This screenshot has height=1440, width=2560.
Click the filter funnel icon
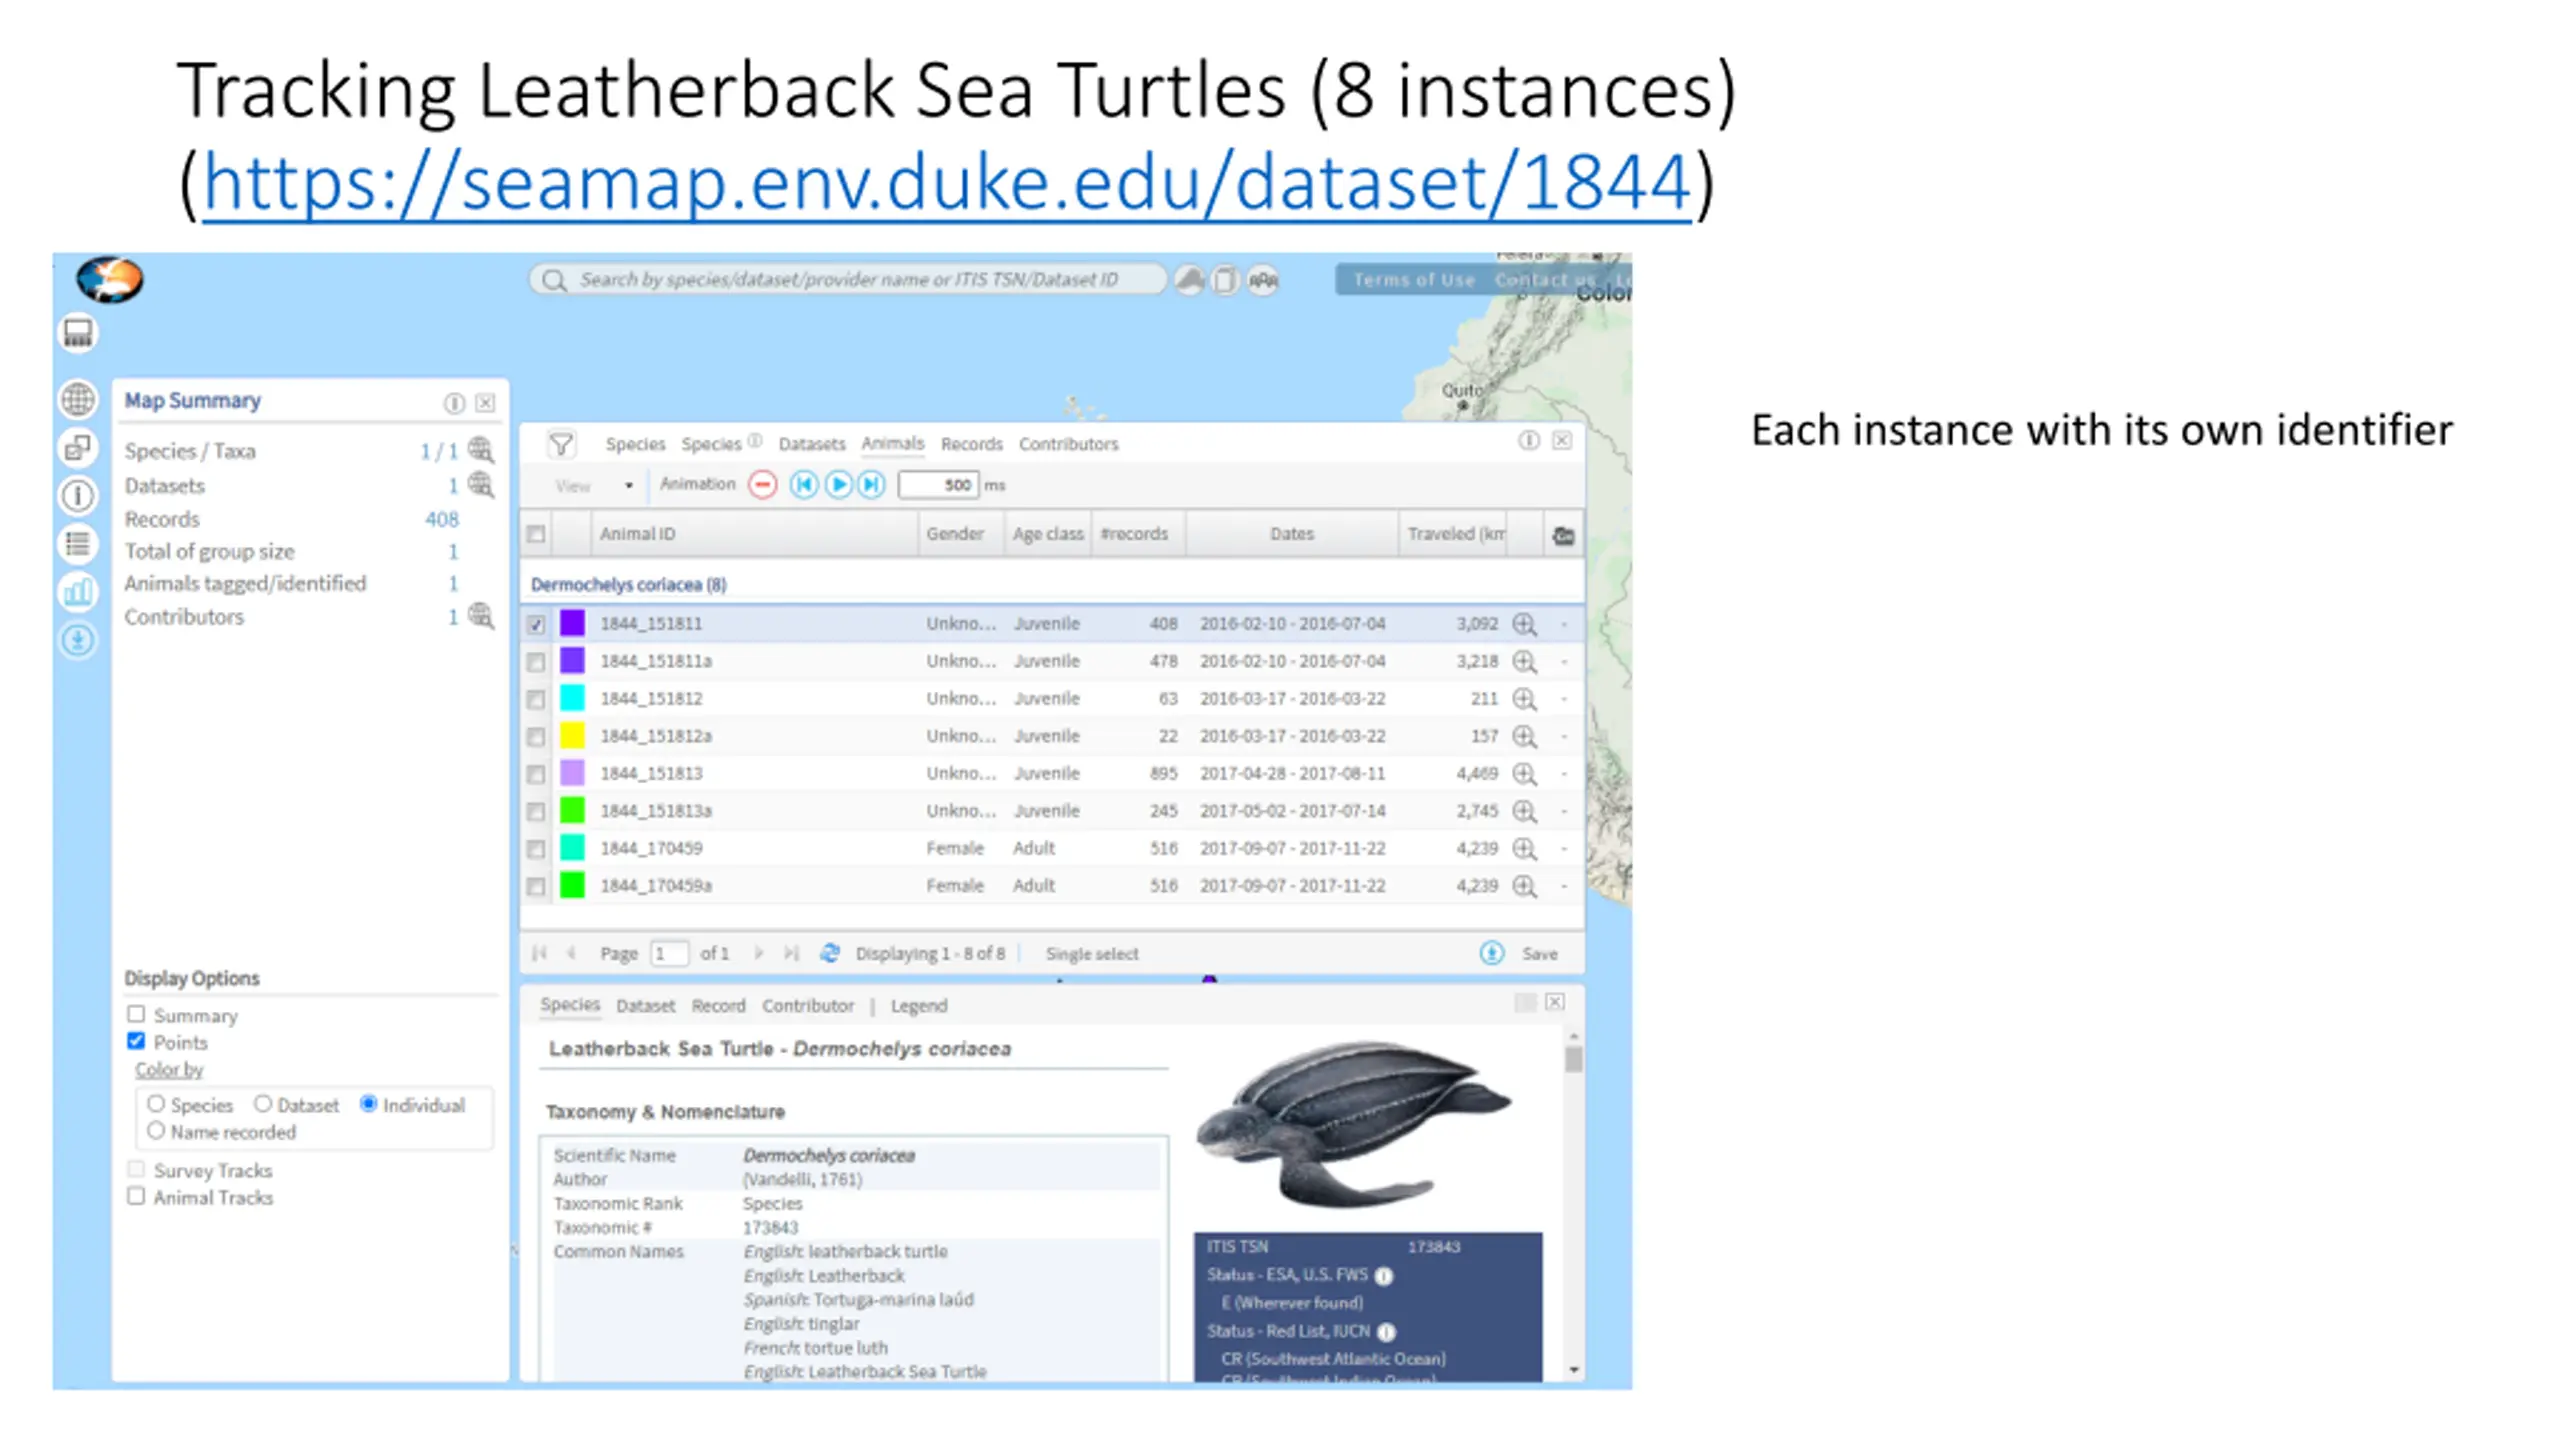[561, 444]
